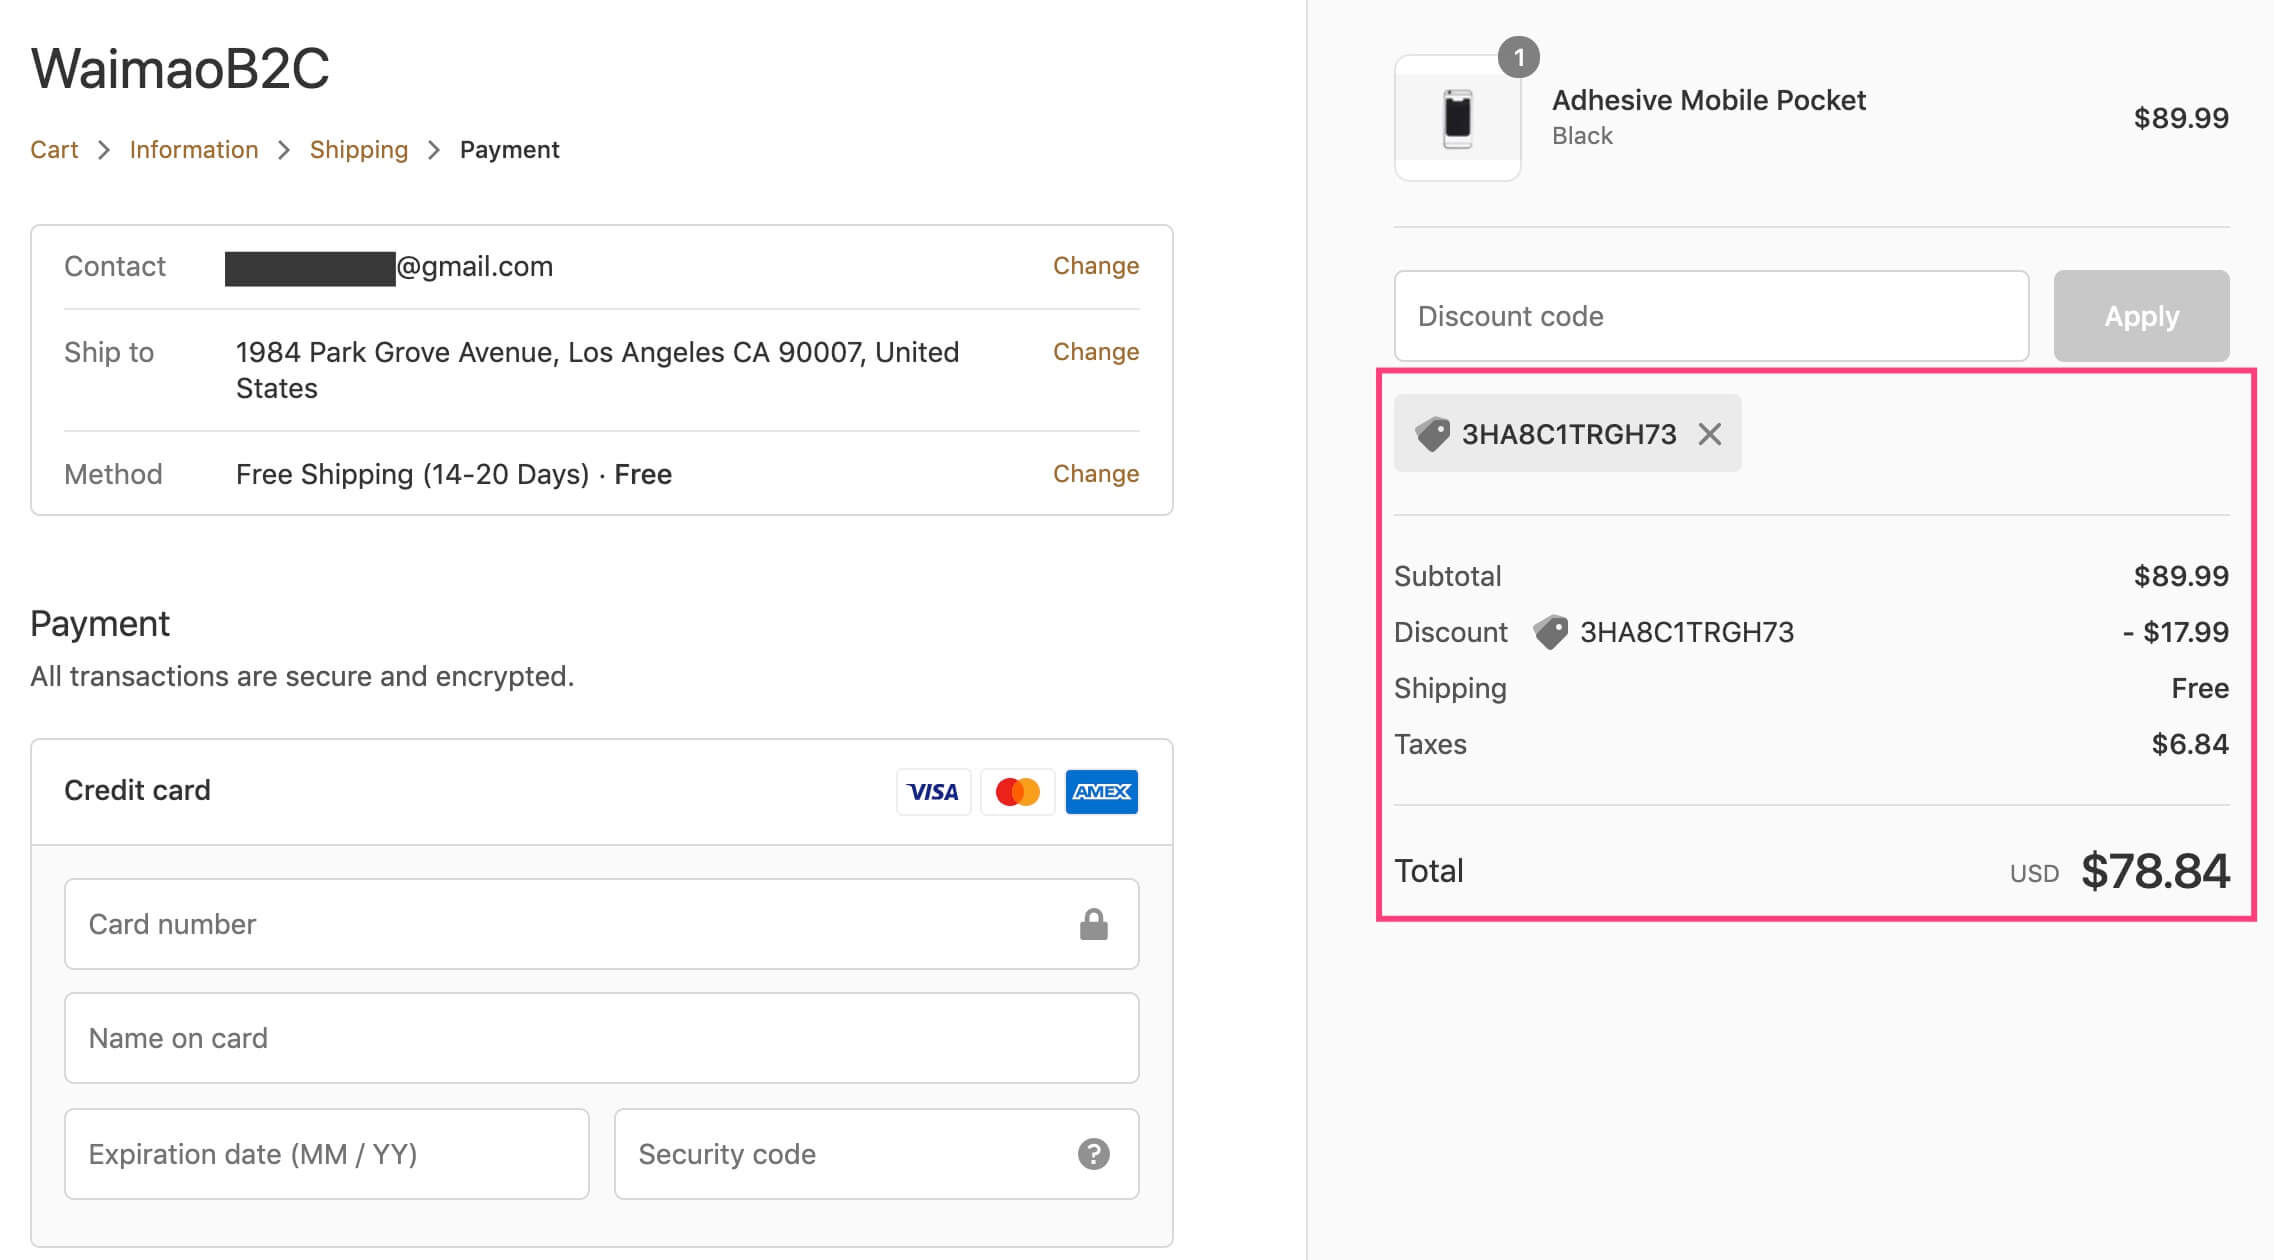Remove applied discount code 3HA8C1TRGH73

tap(1710, 434)
